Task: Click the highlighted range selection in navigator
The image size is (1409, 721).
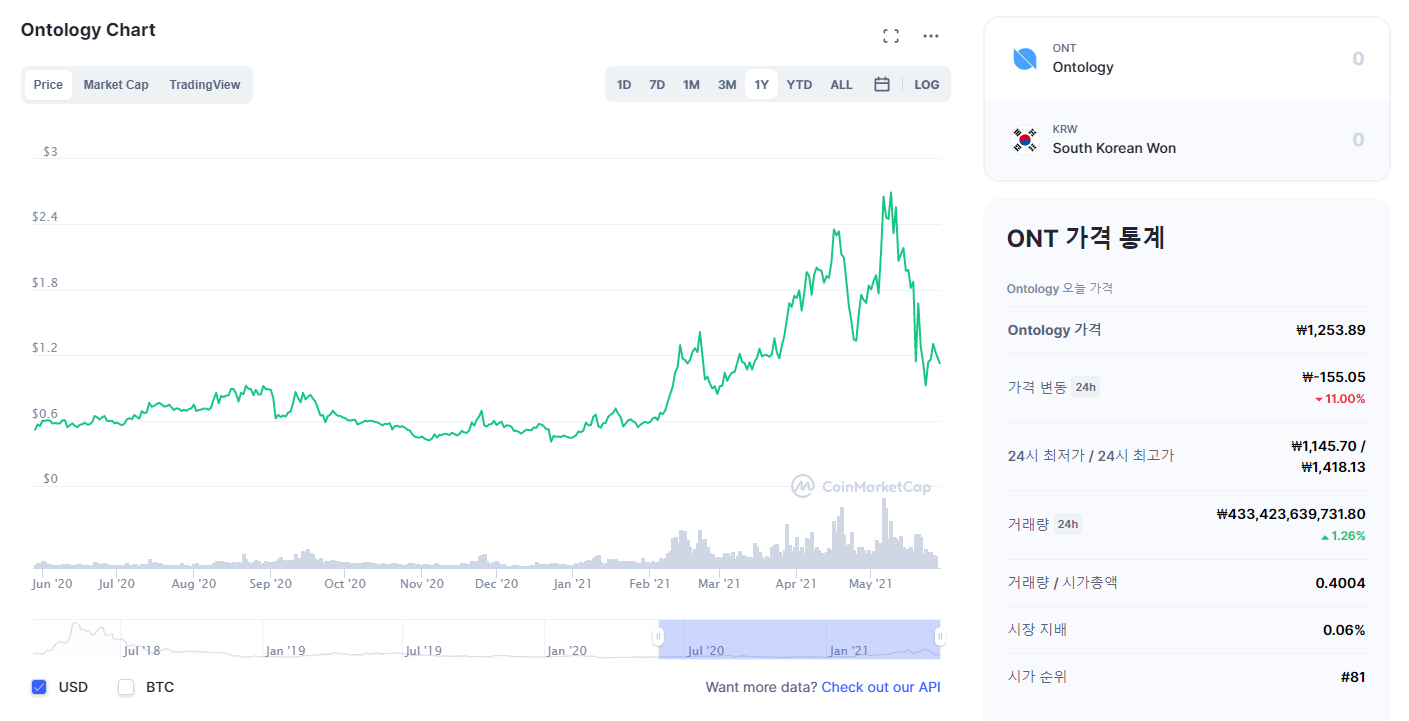Action: (799, 638)
